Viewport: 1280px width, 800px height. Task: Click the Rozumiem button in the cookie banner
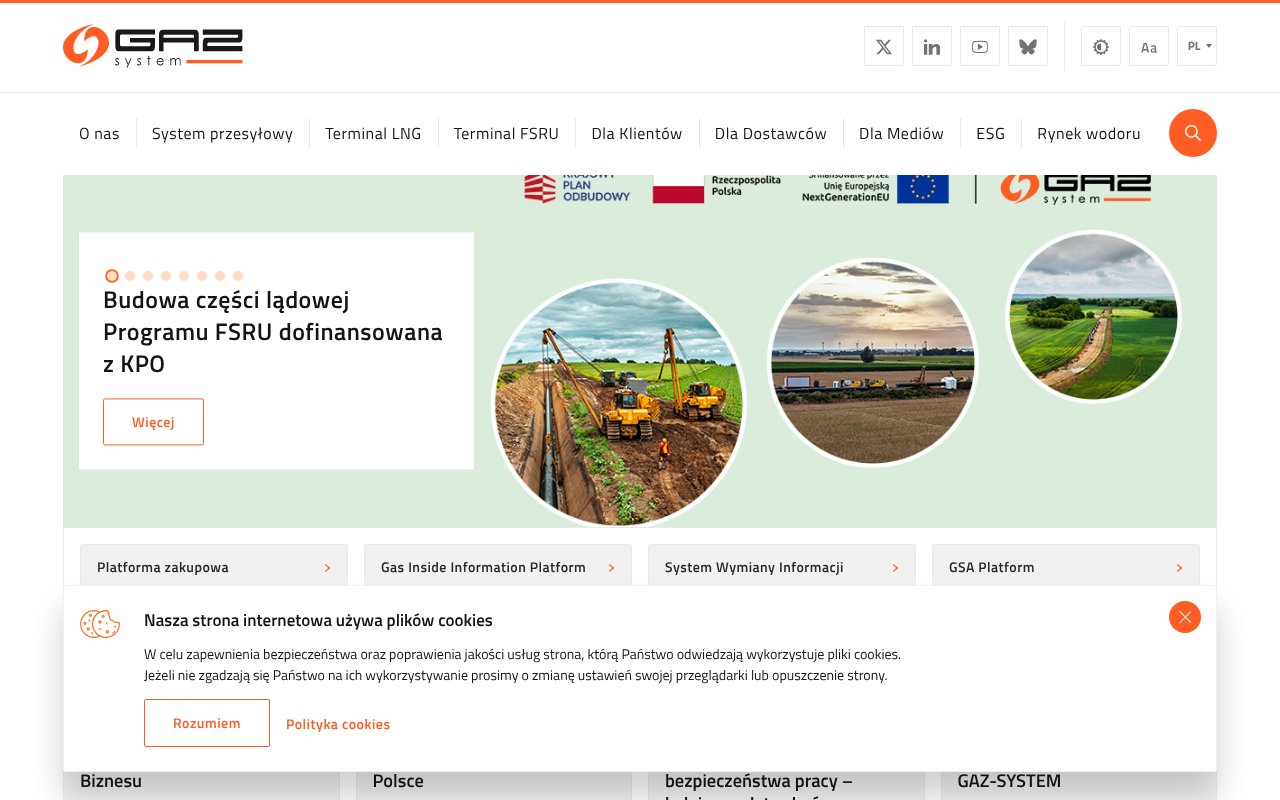207,722
